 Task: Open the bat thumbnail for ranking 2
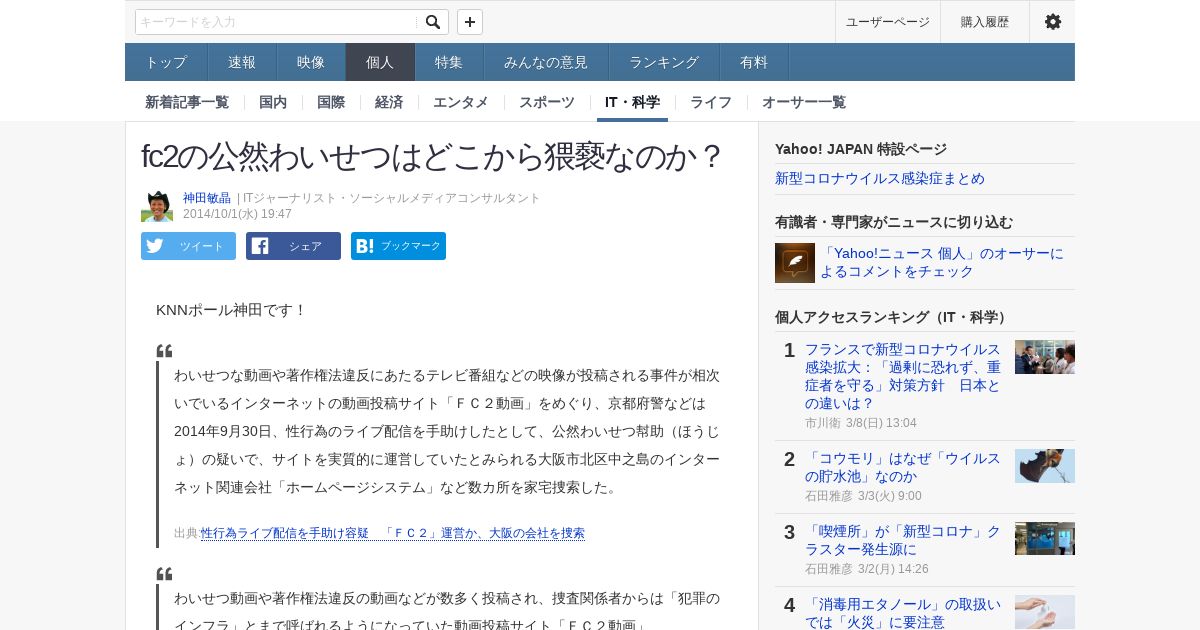coord(1045,466)
